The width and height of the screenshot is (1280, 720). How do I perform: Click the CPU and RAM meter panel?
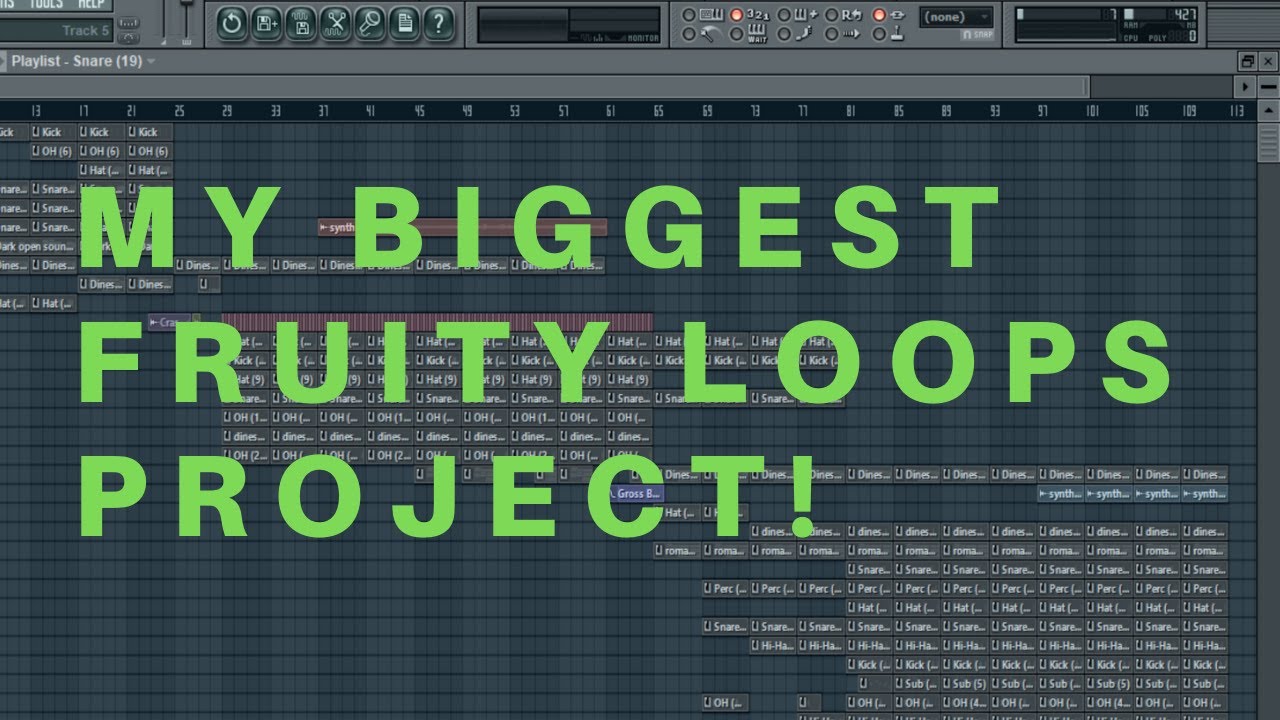[x=1106, y=25]
